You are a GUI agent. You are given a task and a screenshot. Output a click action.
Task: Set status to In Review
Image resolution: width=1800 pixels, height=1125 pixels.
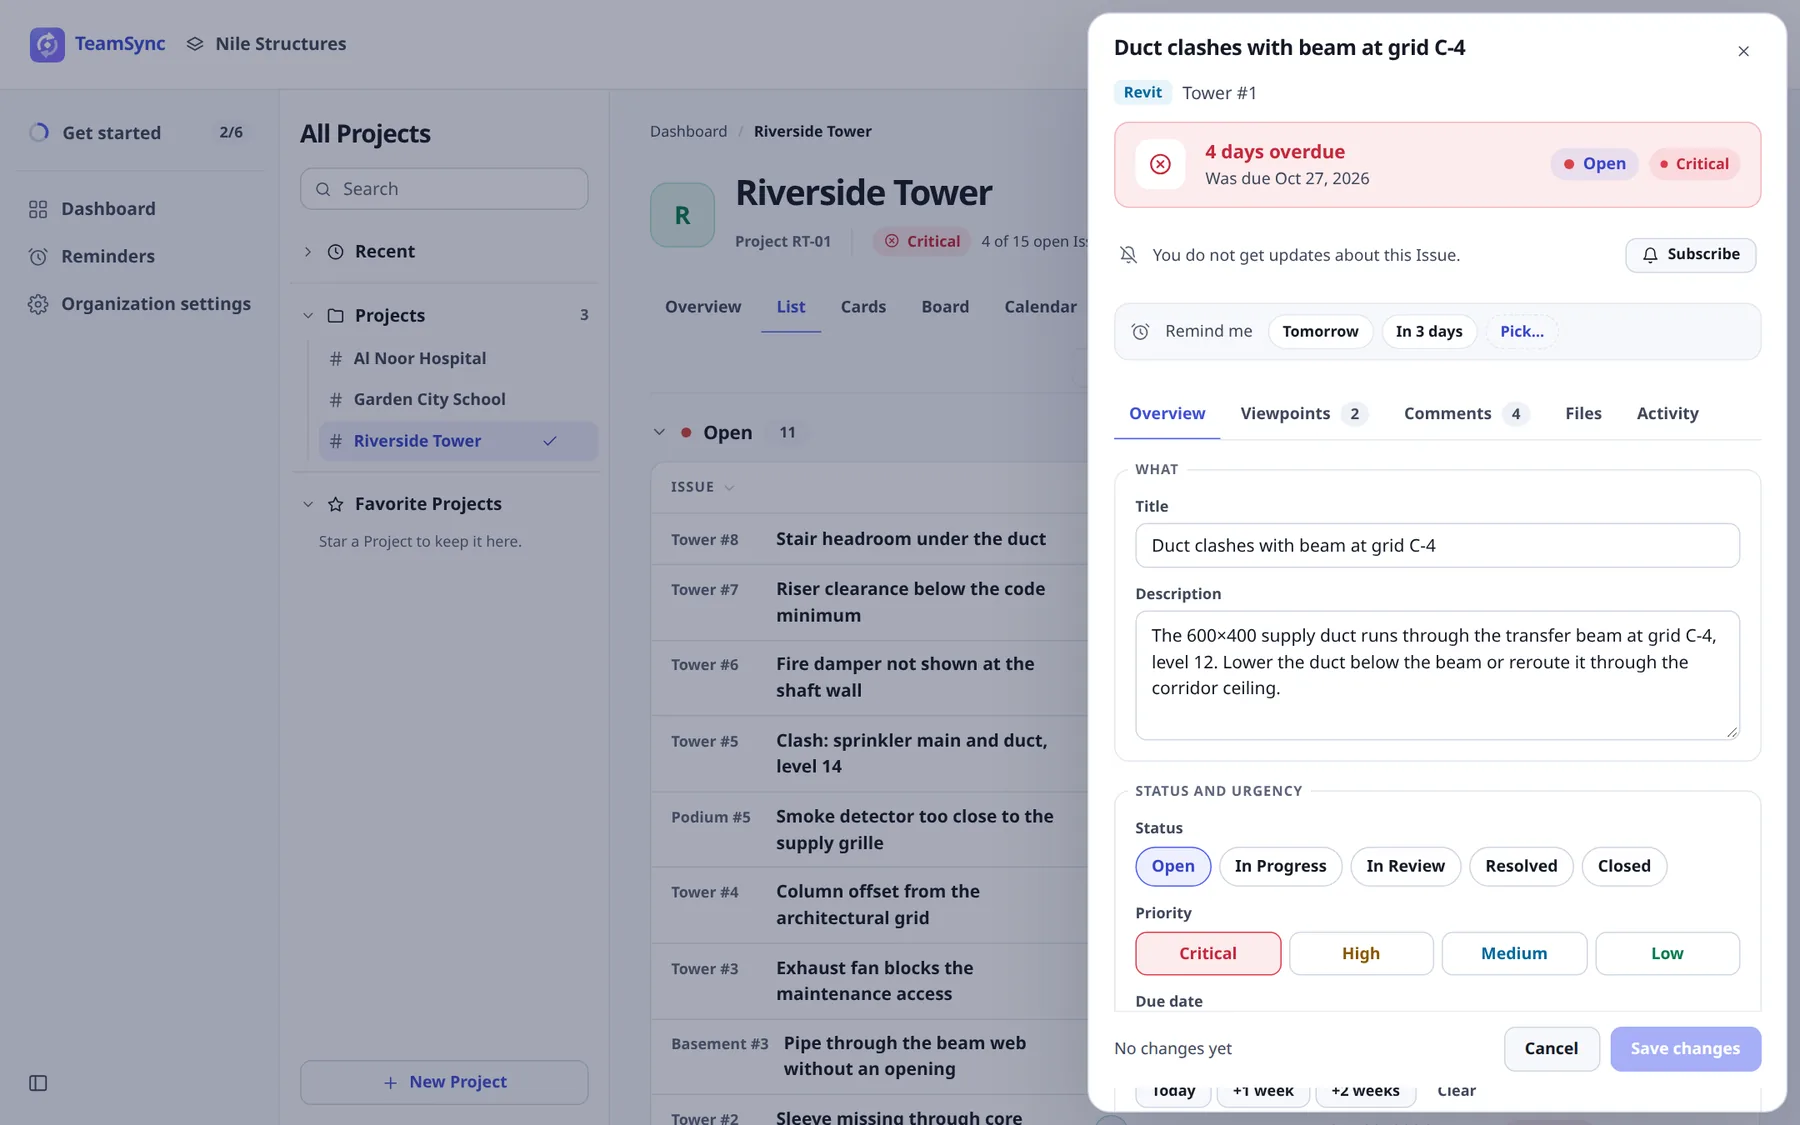1405,866
